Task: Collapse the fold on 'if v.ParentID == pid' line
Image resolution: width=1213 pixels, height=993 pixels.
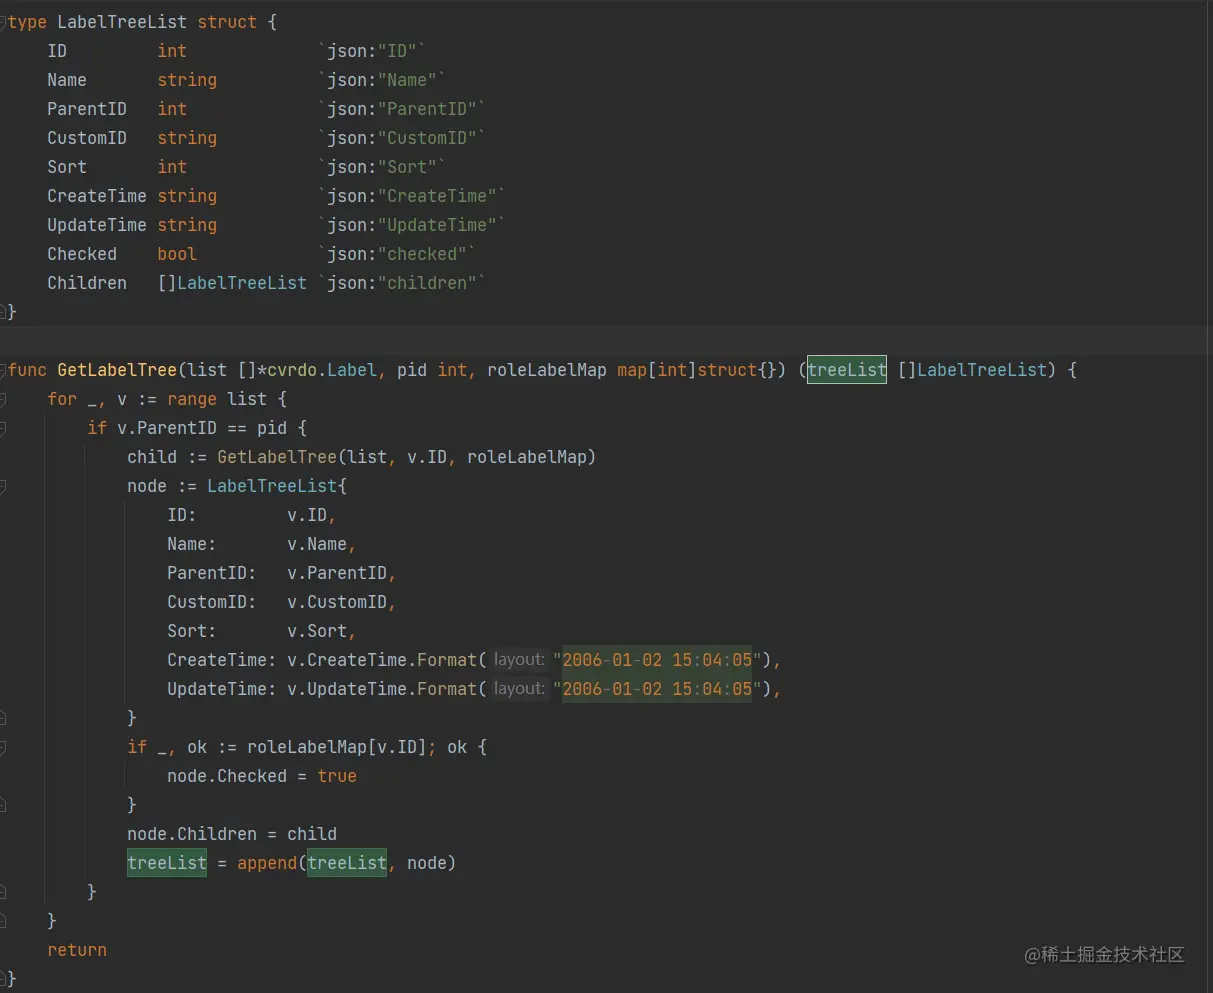Action: [x=3, y=428]
